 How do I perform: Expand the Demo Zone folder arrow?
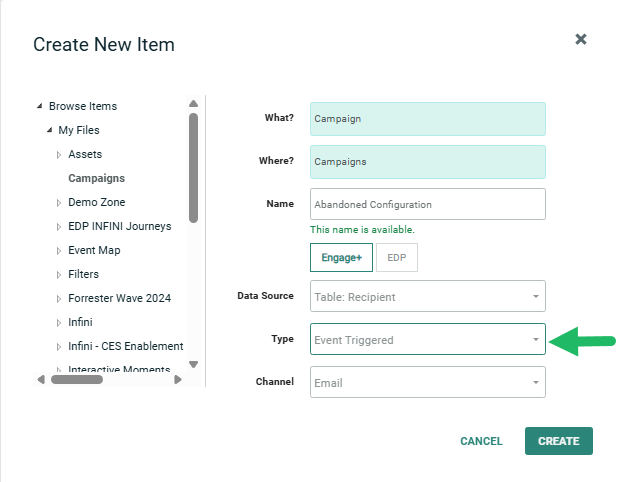pos(59,203)
